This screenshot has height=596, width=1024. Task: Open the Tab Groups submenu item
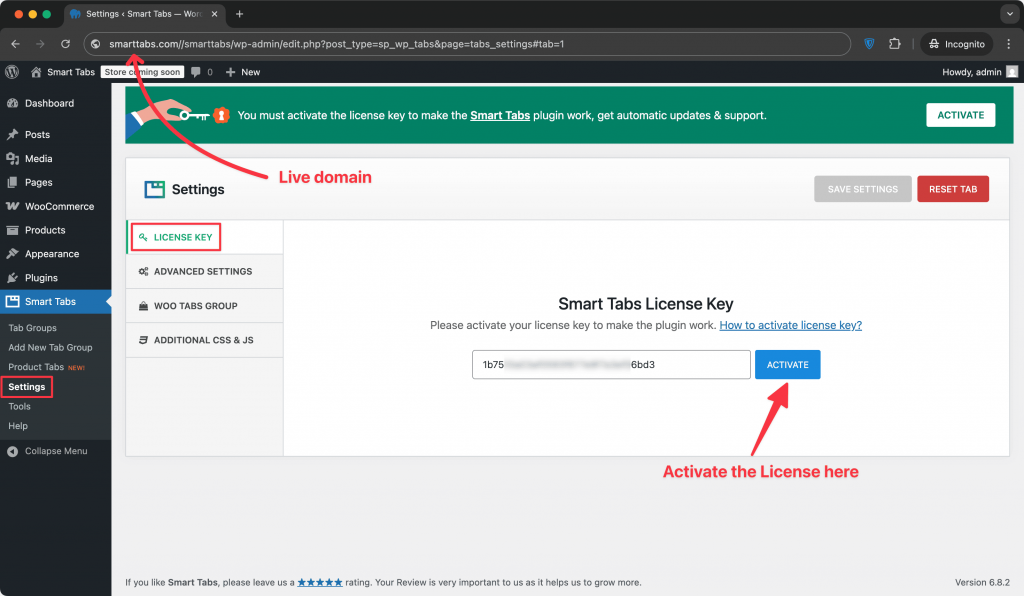33,328
